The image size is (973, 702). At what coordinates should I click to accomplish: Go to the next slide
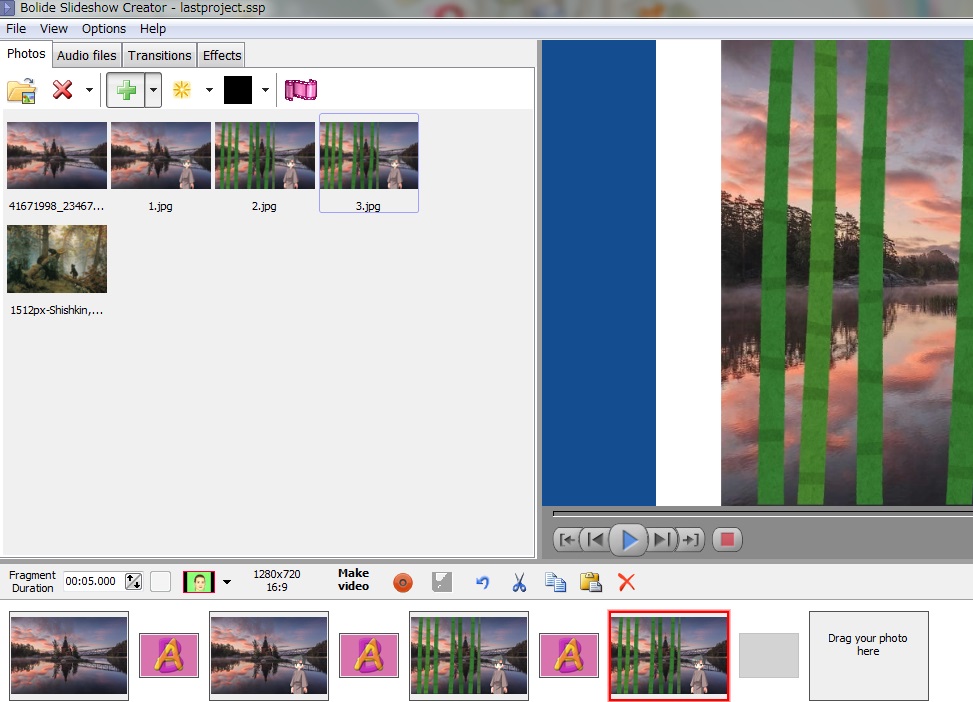point(661,539)
